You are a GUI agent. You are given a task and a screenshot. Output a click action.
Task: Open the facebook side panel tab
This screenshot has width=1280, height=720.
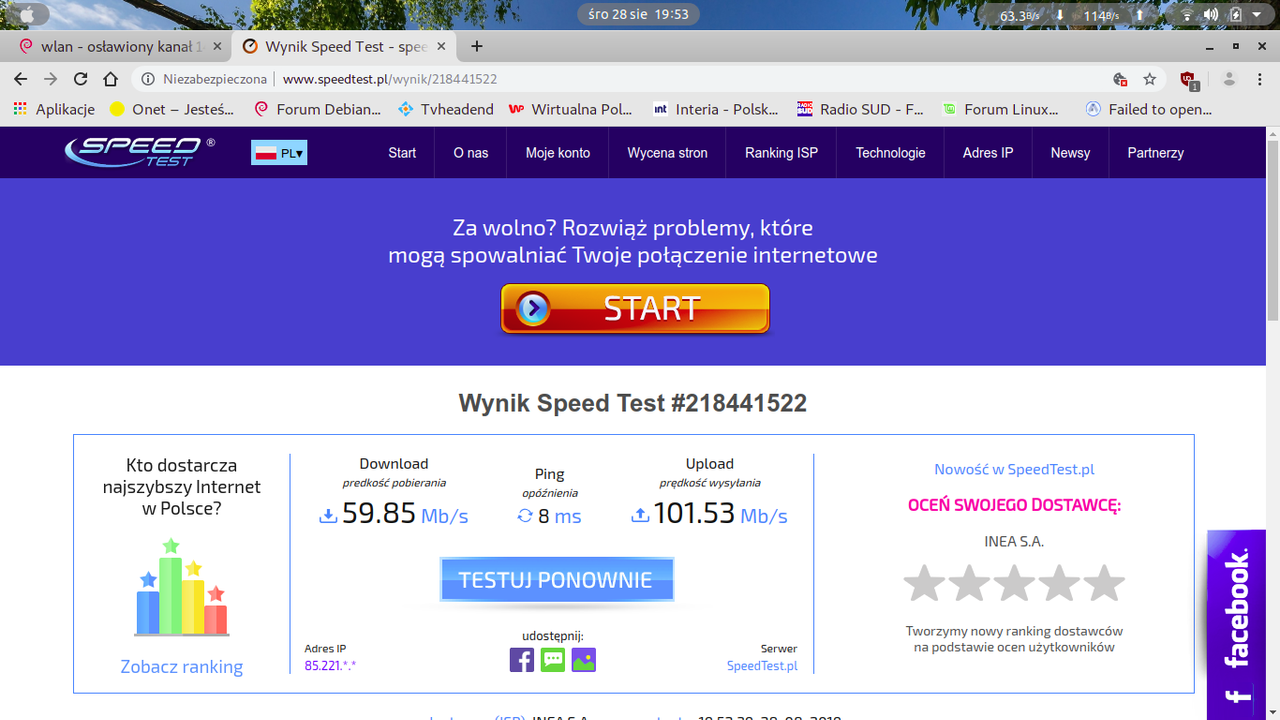pyautogui.click(x=1237, y=625)
